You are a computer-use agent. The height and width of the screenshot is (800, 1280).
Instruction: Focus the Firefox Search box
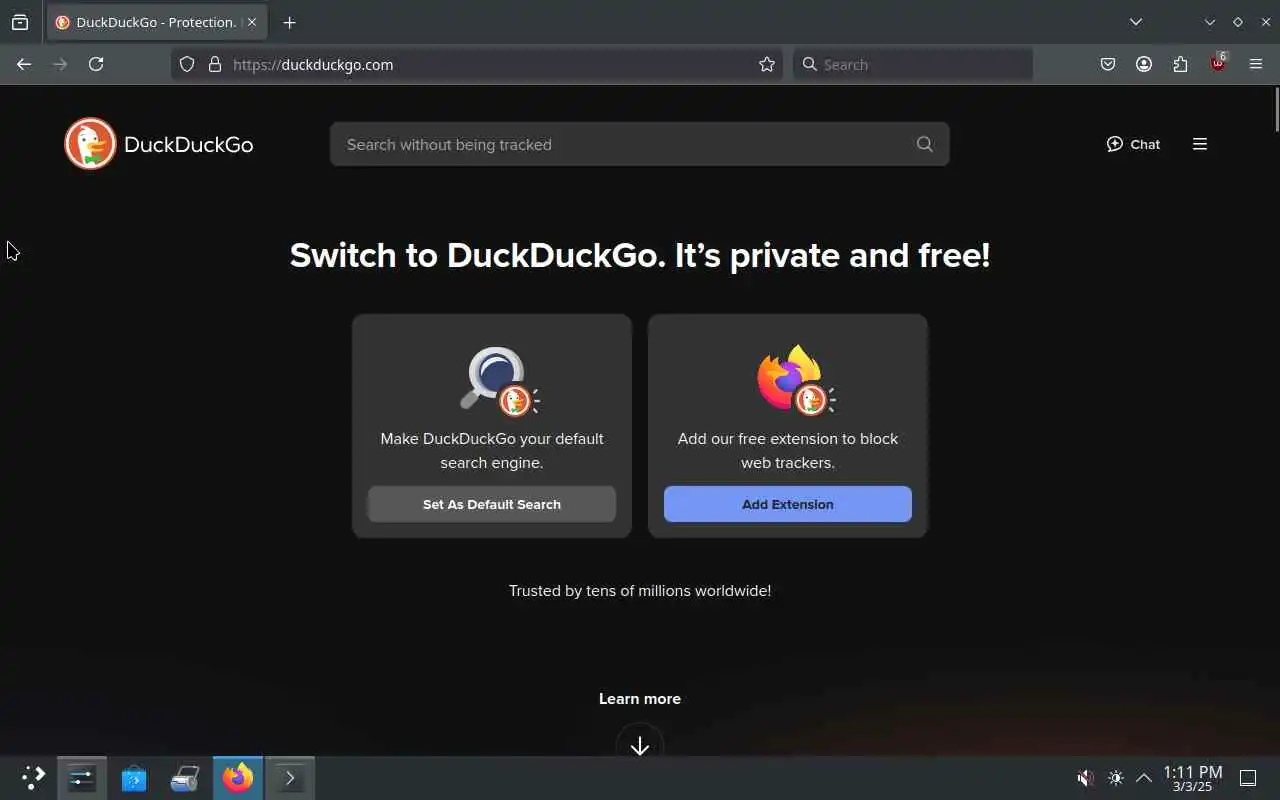tap(913, 64)
